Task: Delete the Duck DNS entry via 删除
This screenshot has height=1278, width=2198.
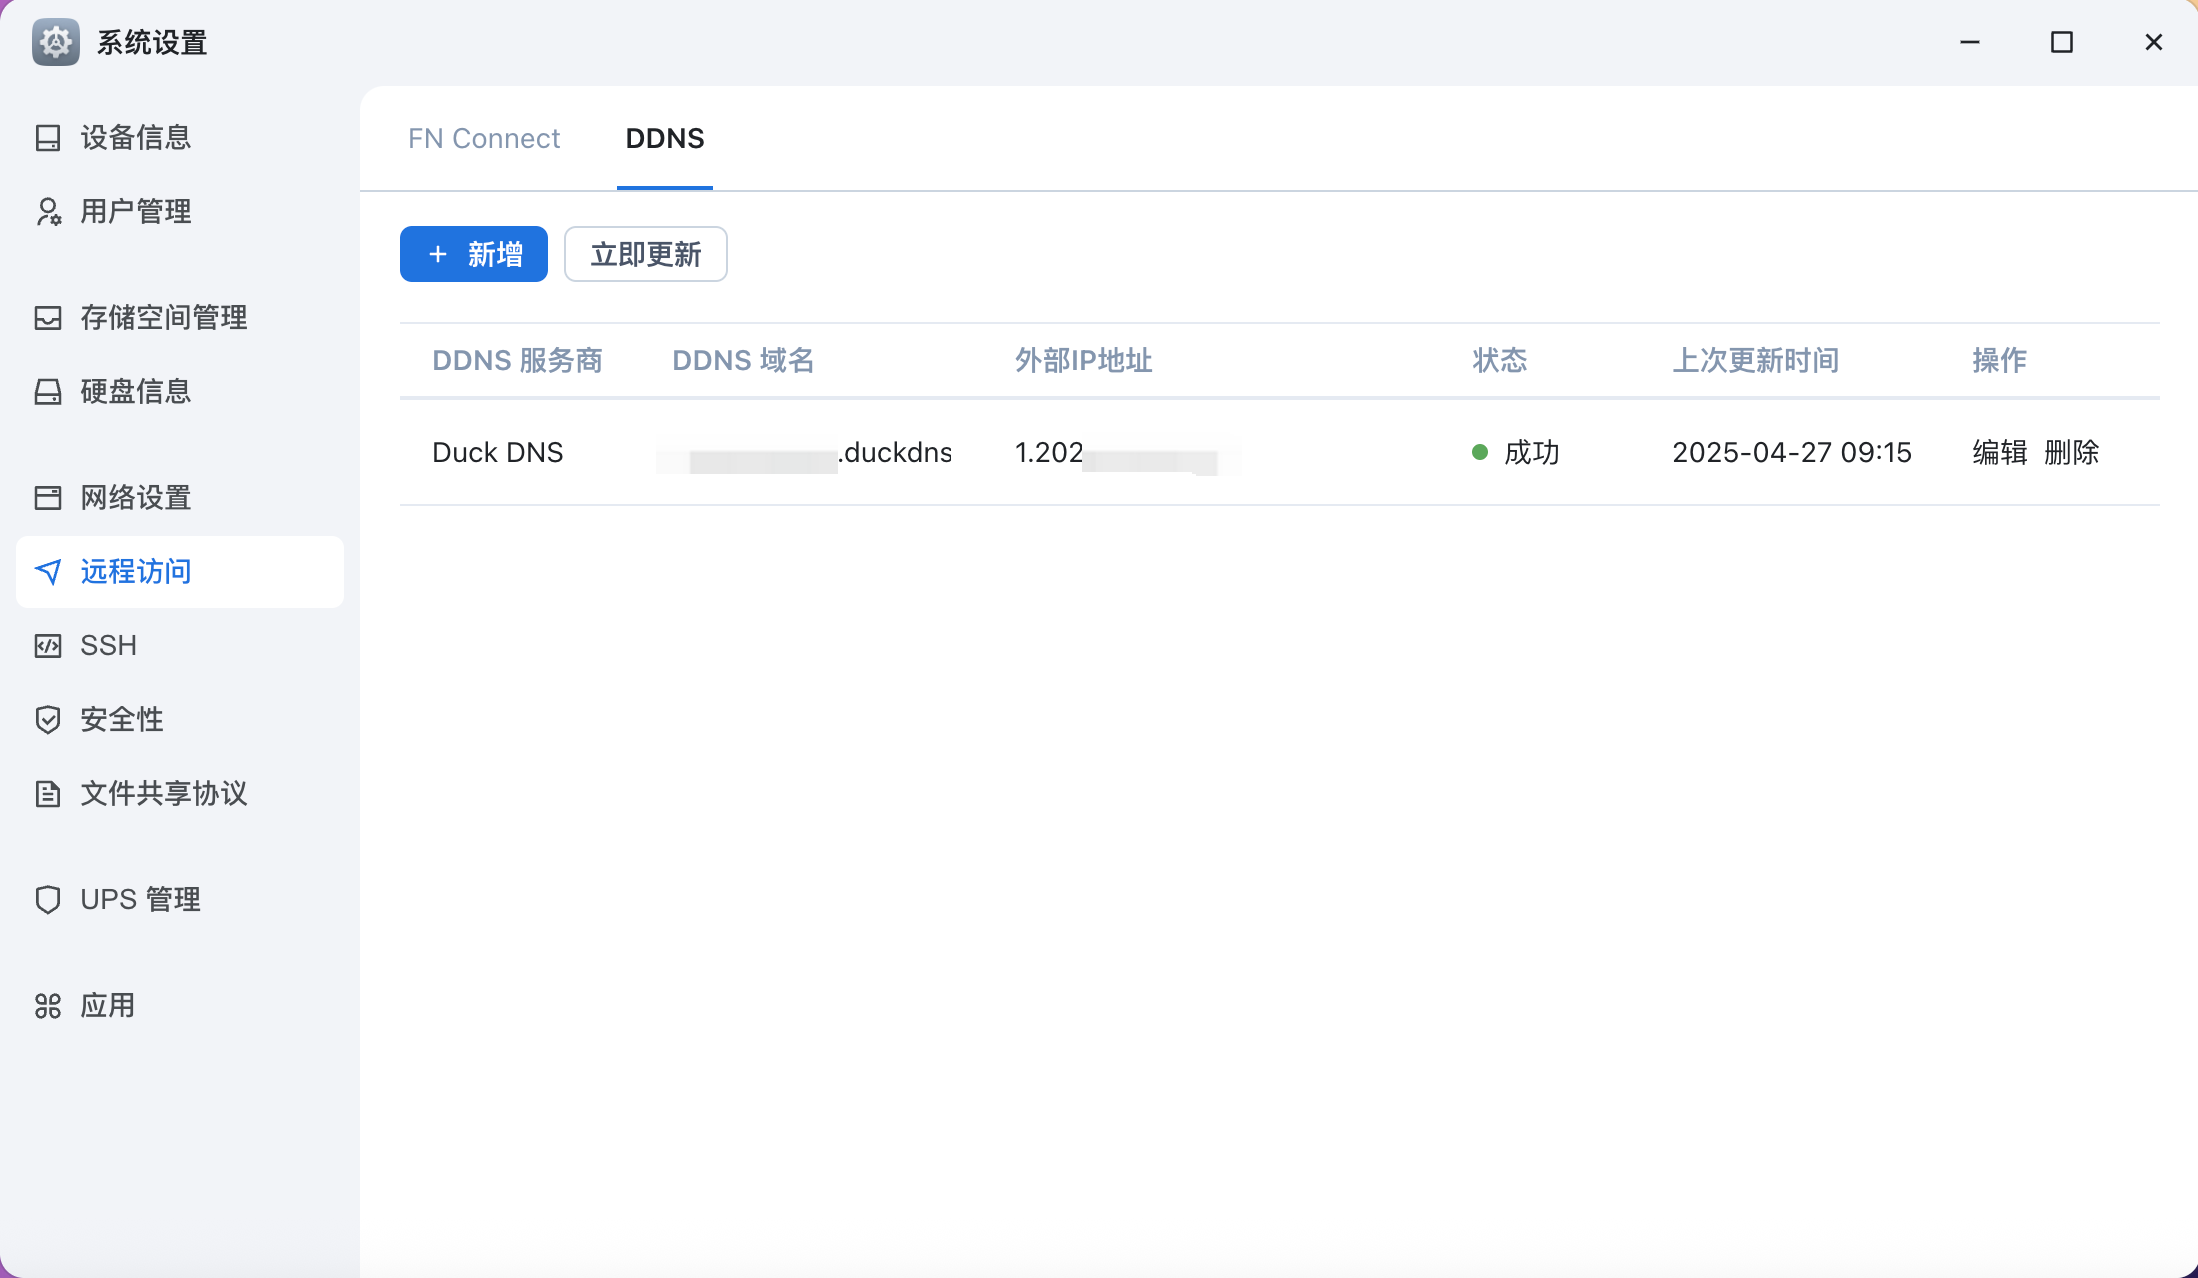Action: [2072, 453]
